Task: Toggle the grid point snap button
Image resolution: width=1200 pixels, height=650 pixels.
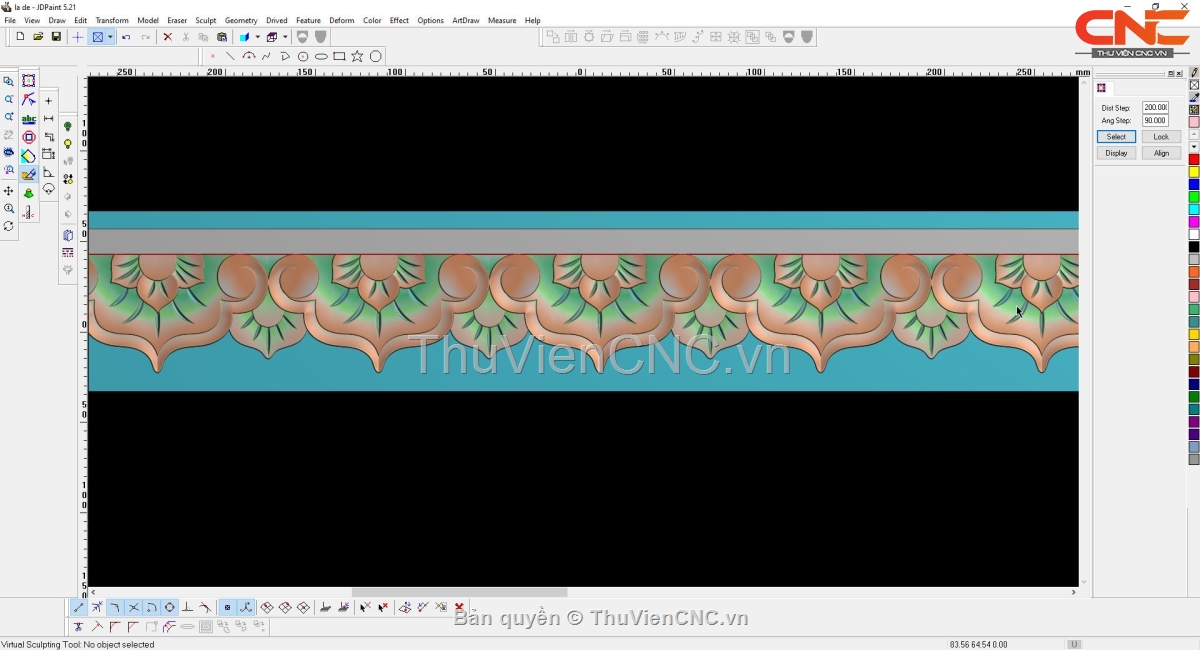Action: point(228,607)
